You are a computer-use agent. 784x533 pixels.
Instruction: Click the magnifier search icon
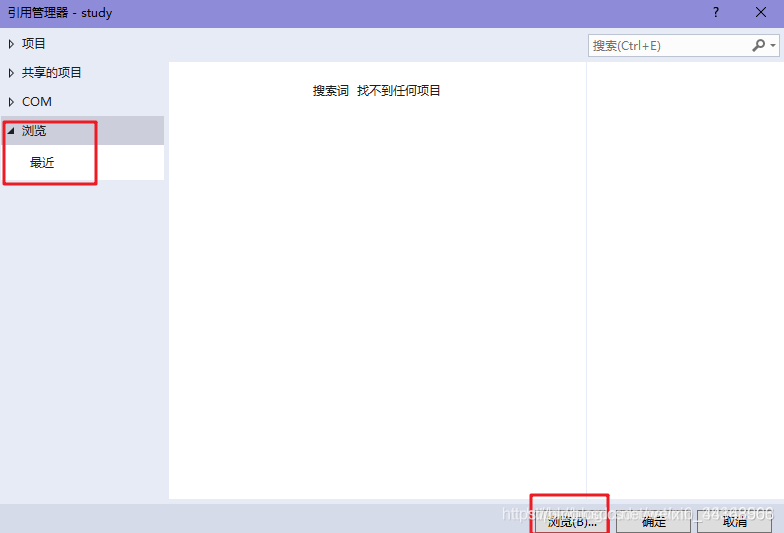(758, 46)
